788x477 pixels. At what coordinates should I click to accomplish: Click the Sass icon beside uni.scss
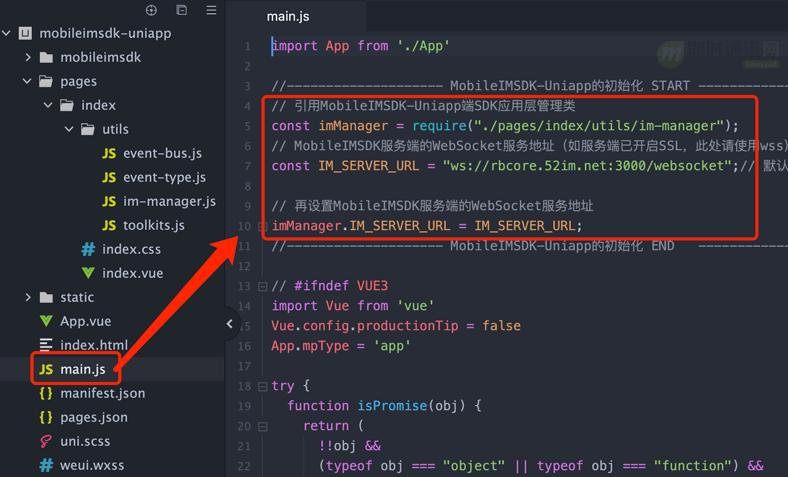(46, 441)
